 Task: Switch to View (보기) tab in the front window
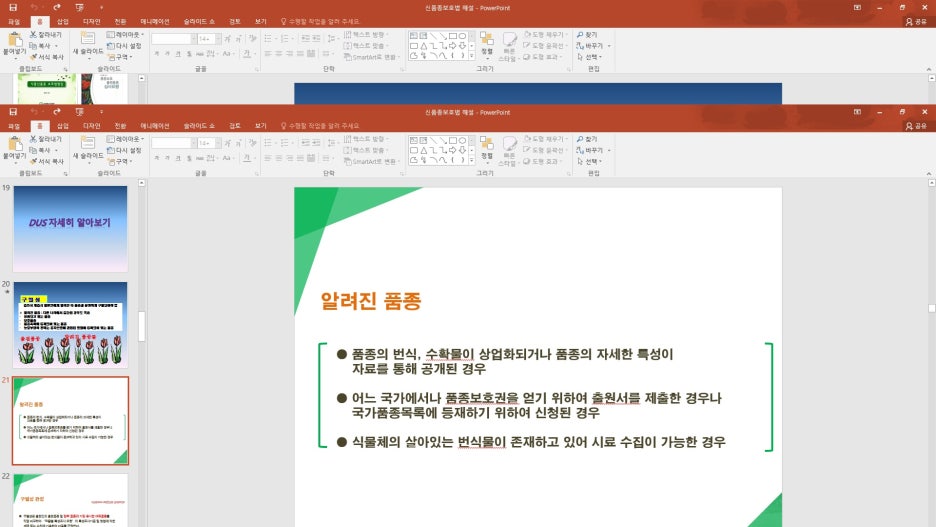click(x=261, y=126)
